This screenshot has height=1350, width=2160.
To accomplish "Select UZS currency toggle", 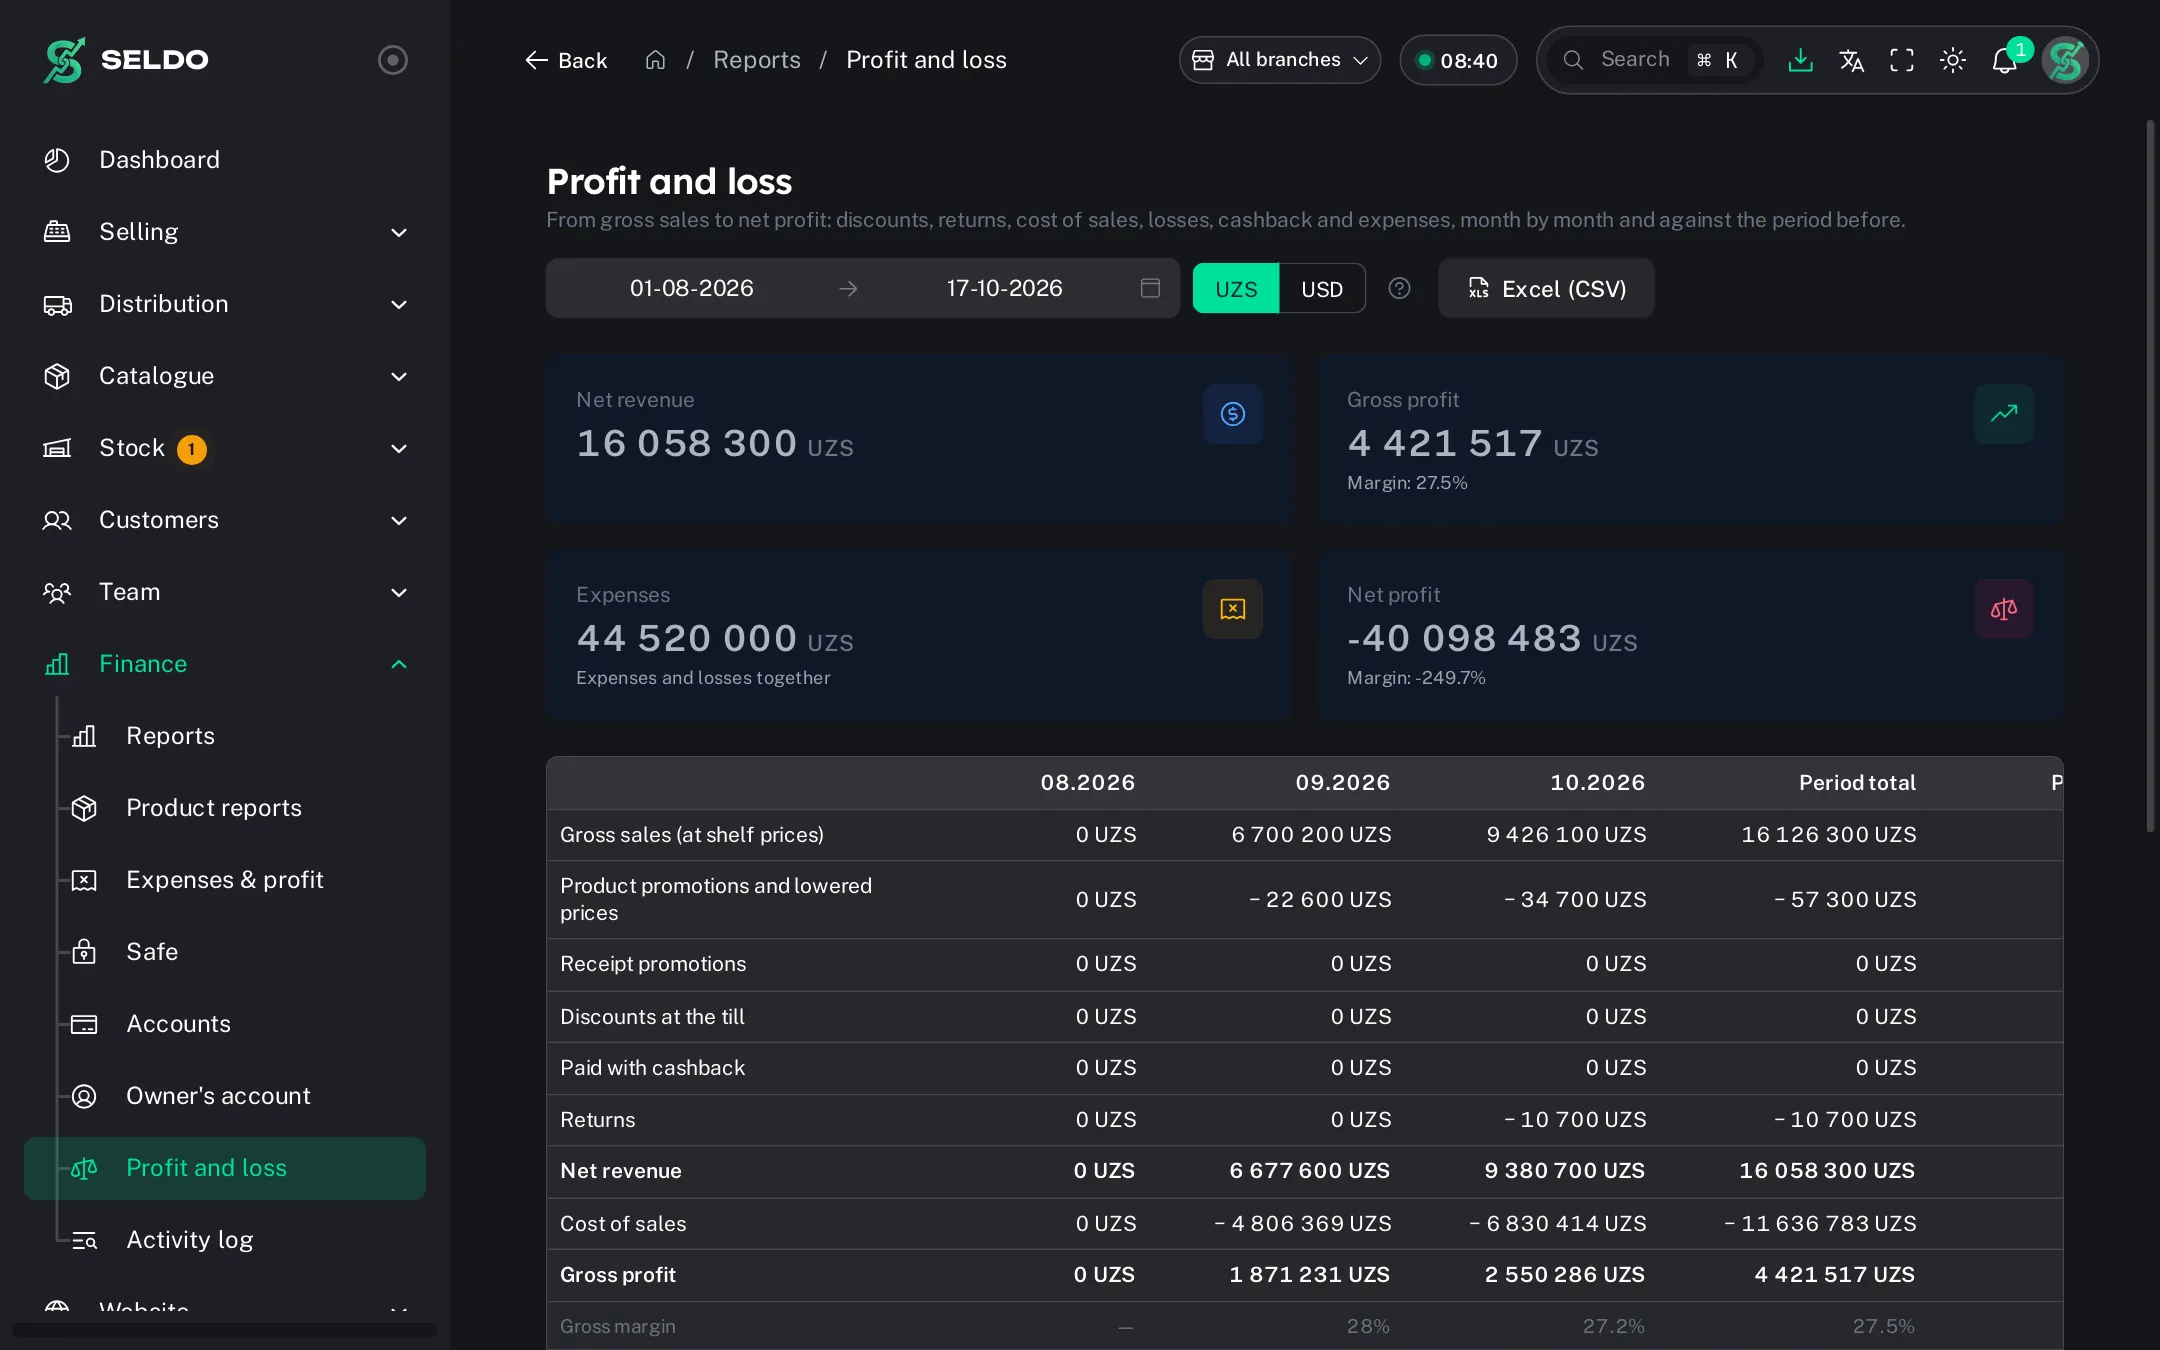I will (1236, 289).
